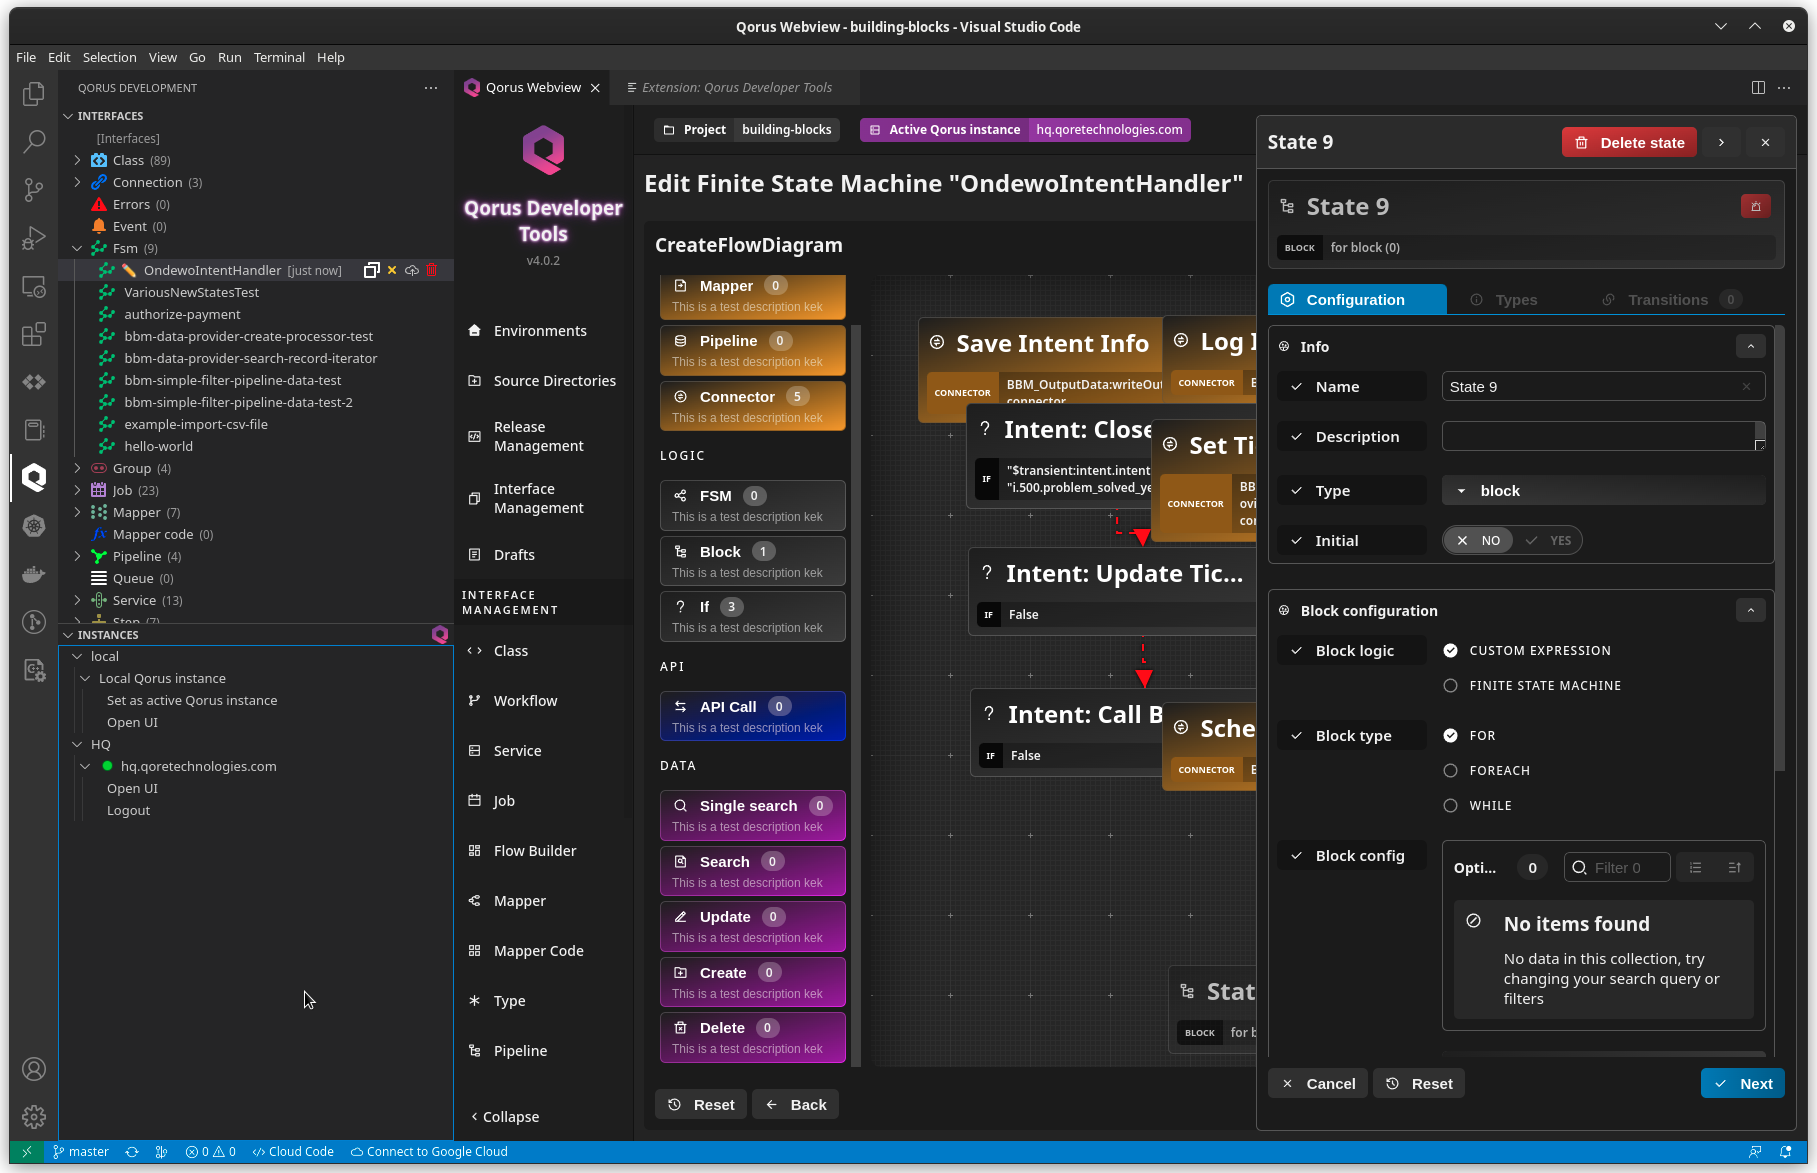Switch to the Transitions tab
Screen dimensions: 1817x1173
pos(1668,299)
